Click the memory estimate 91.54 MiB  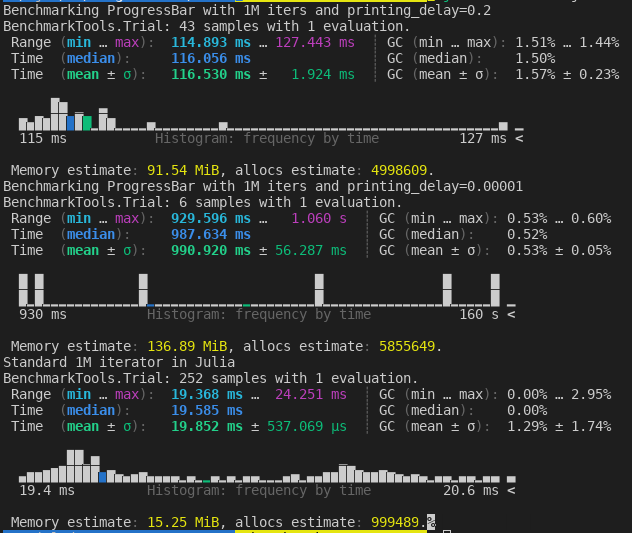(183, 170)
